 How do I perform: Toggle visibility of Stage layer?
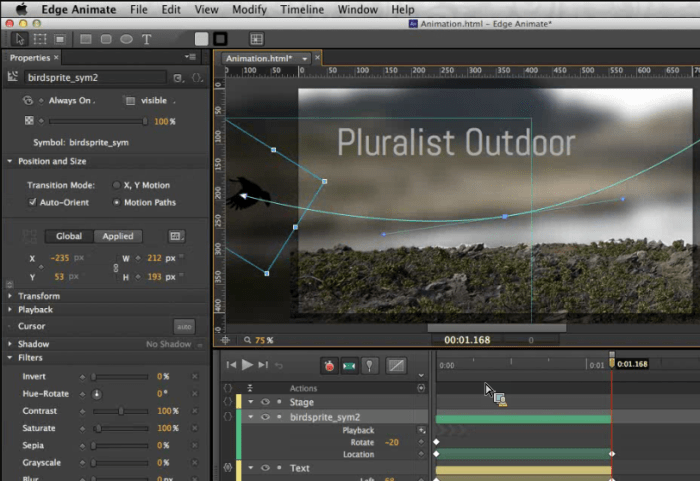point(265,402)
